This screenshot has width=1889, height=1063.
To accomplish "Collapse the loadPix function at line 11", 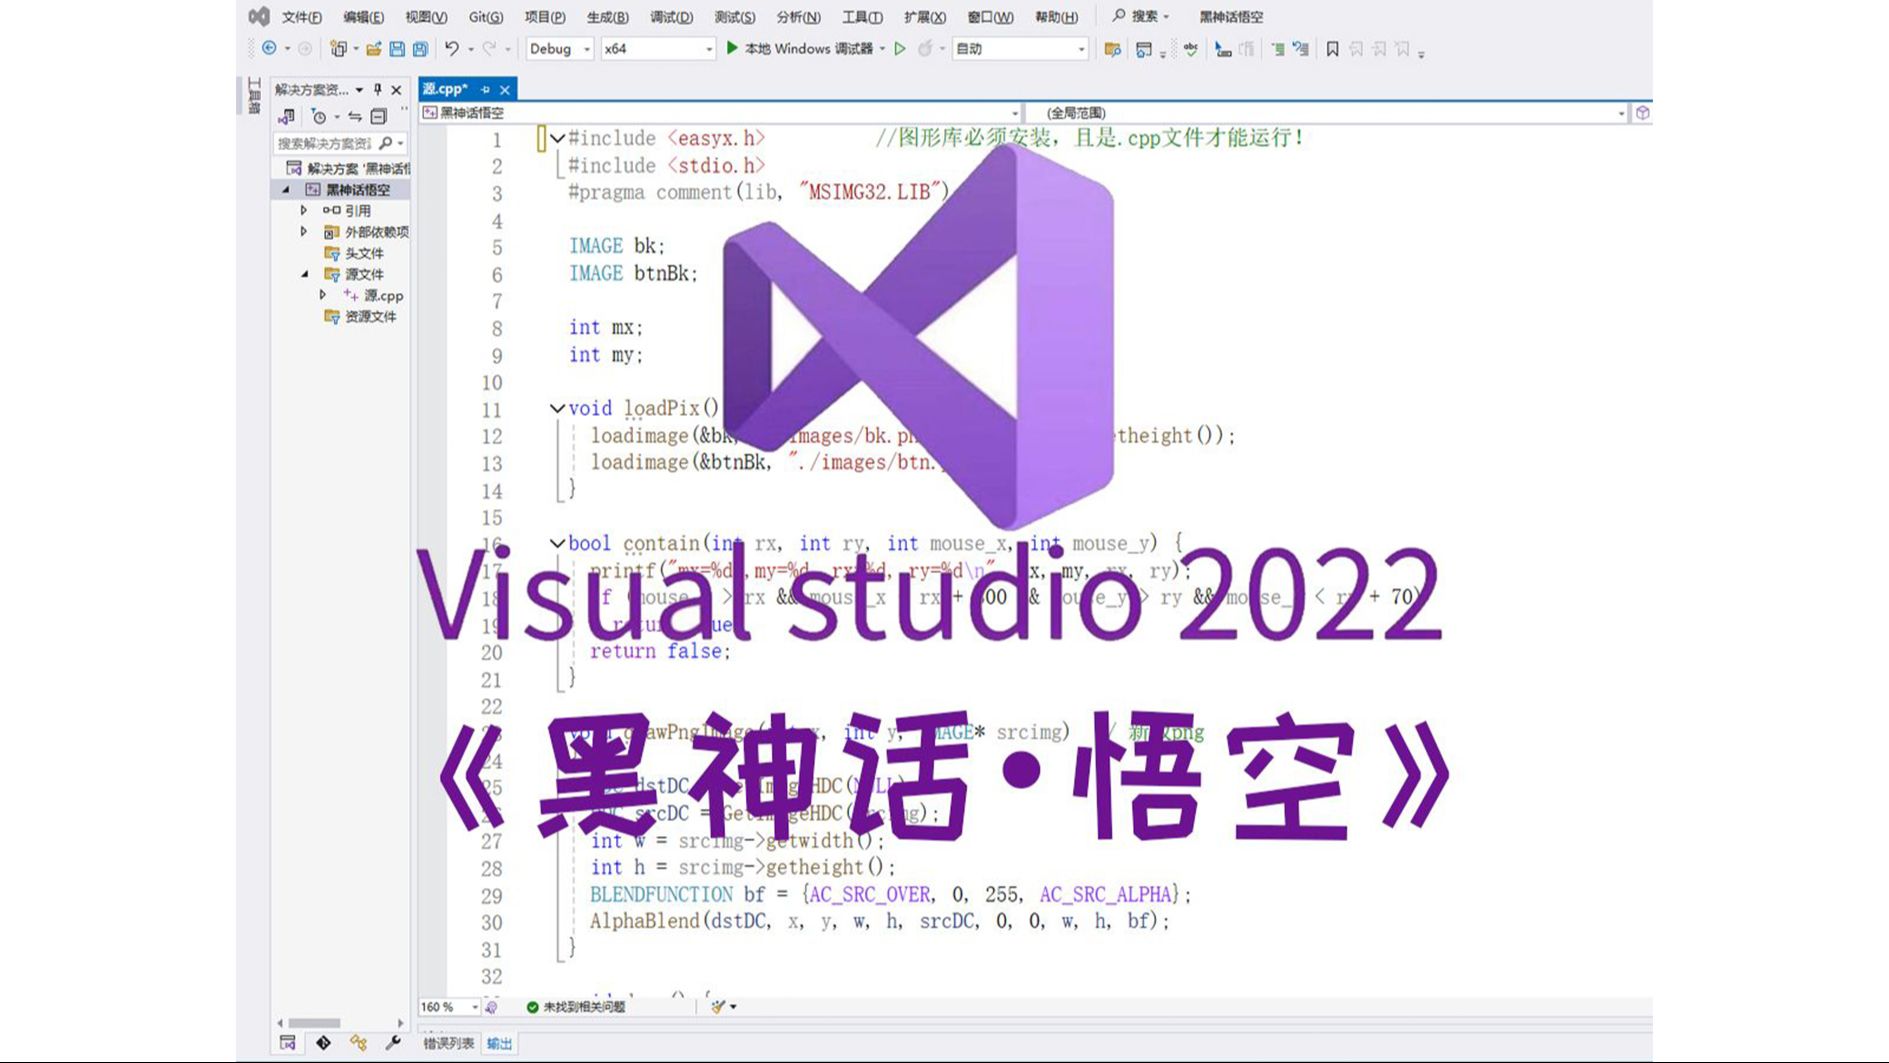I will click(x=557, y=408).
